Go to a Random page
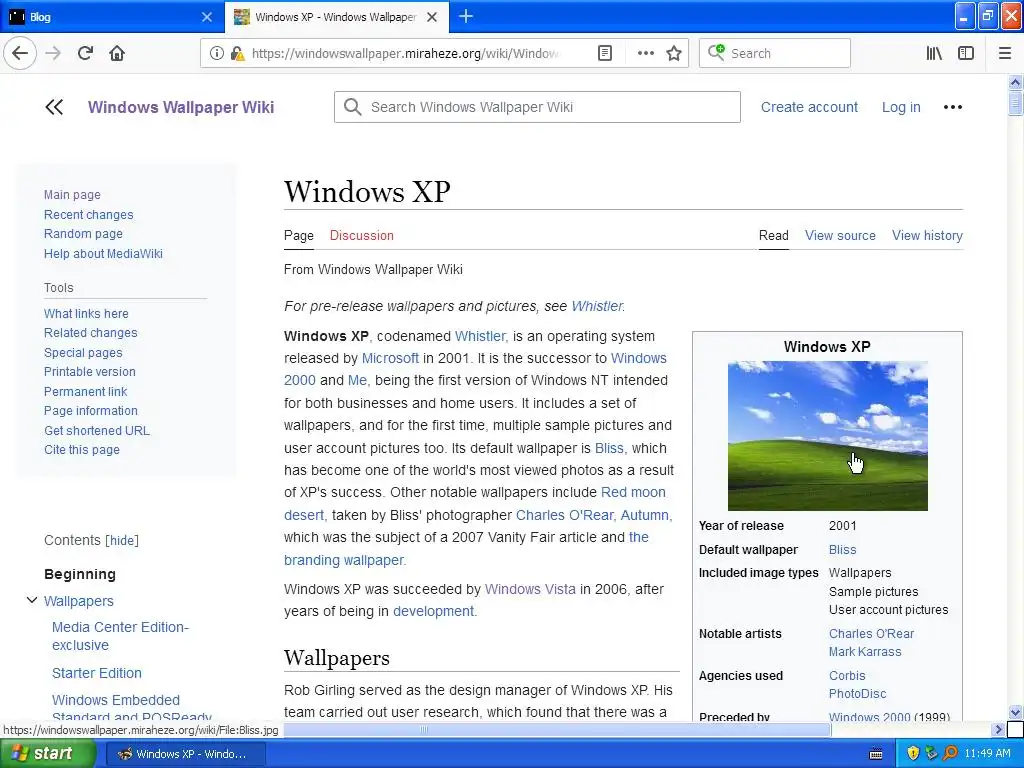This screenshot has height=768, width=1024. pyautogui.click(x=83, y=234)
